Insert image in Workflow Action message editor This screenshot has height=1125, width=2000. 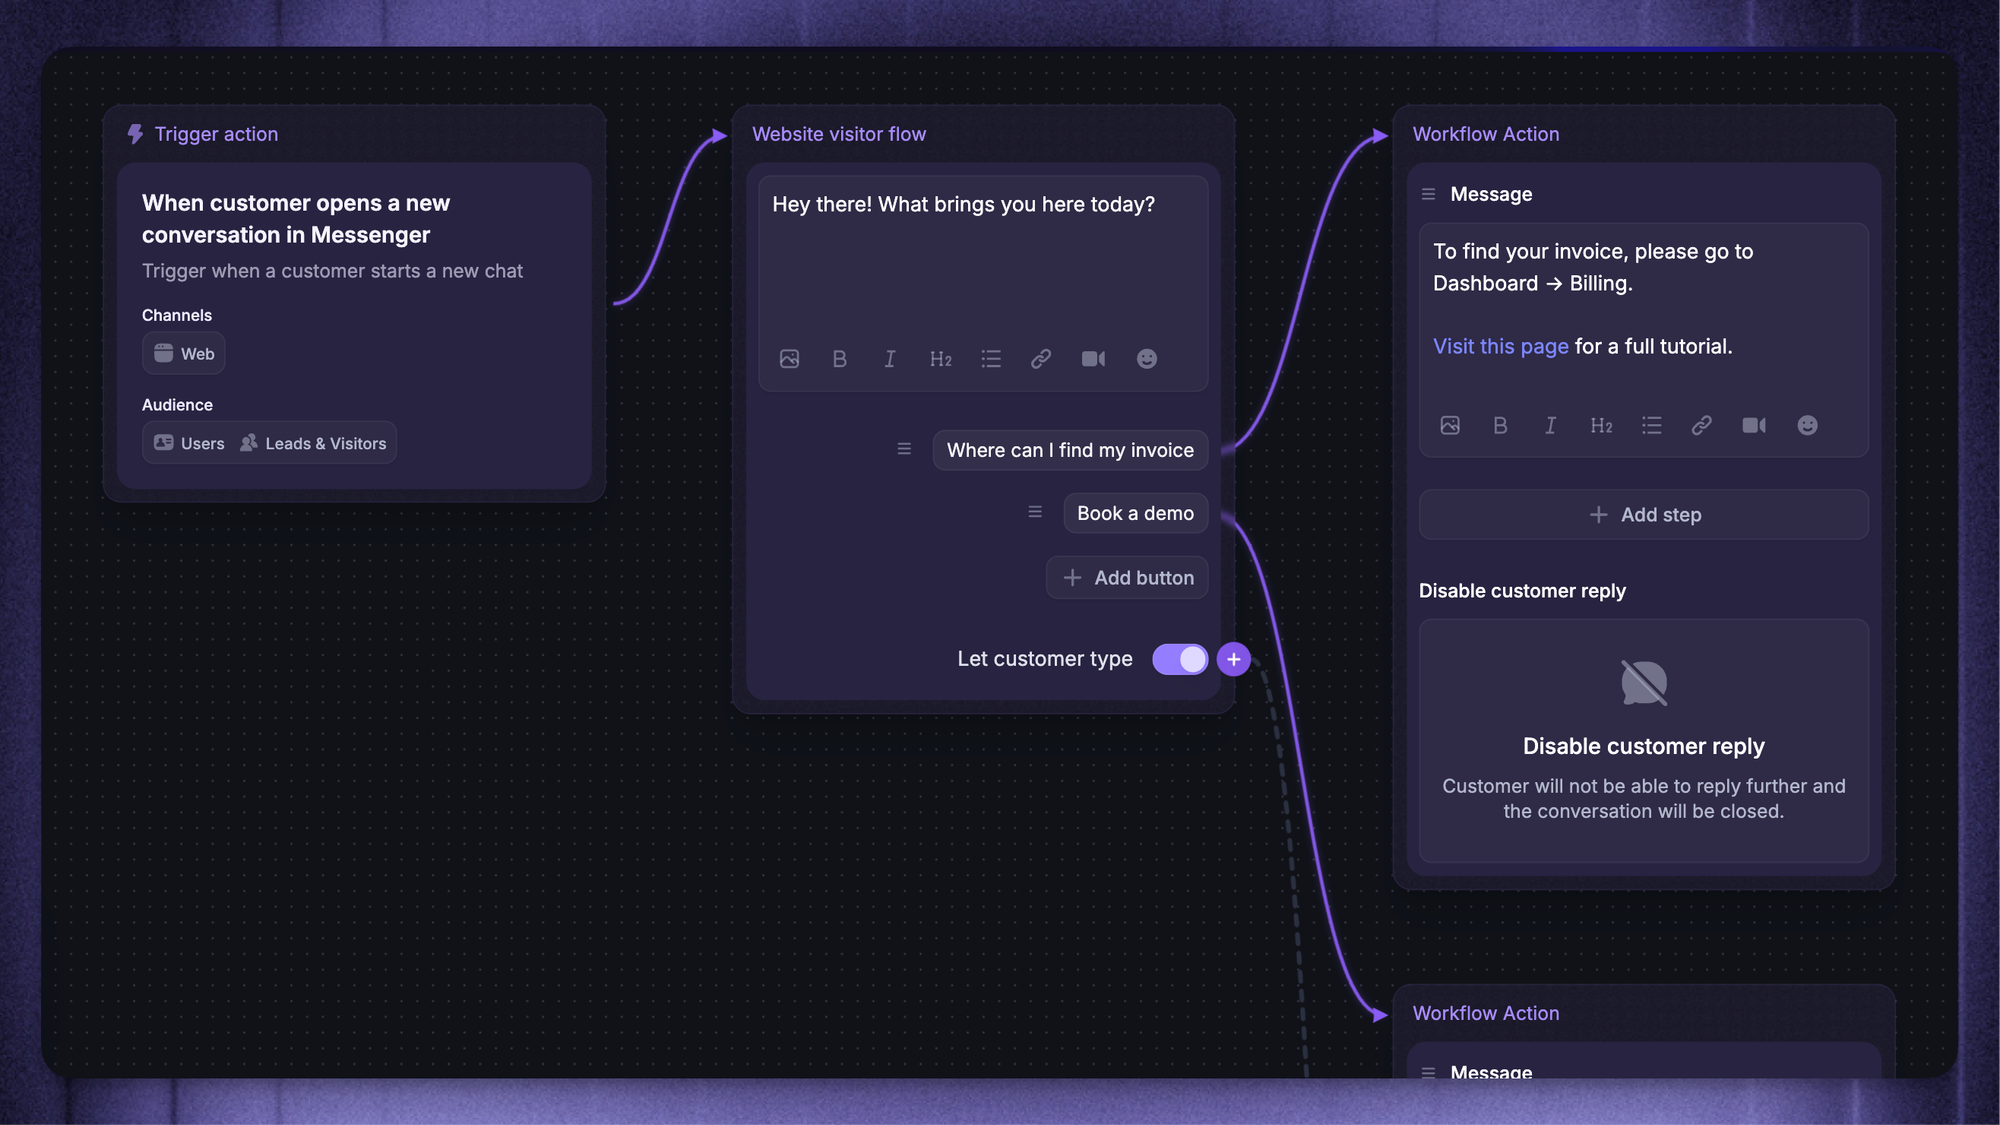pos(1450,426)
